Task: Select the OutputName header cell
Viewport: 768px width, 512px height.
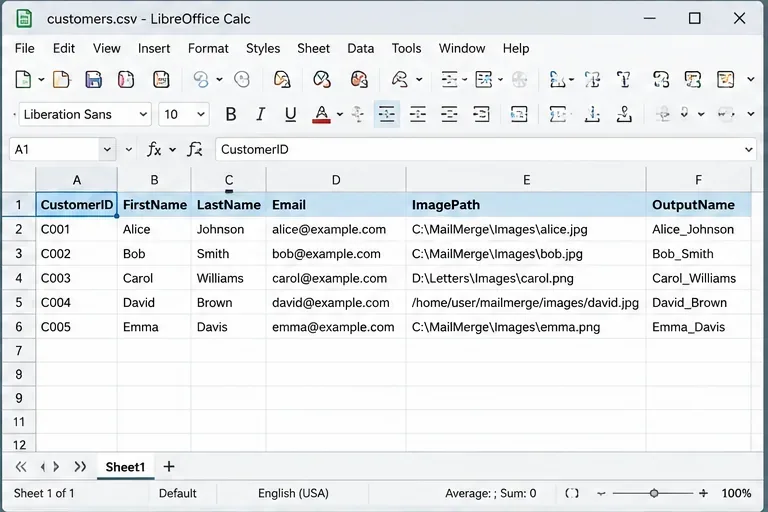Action: click(698, 205)
